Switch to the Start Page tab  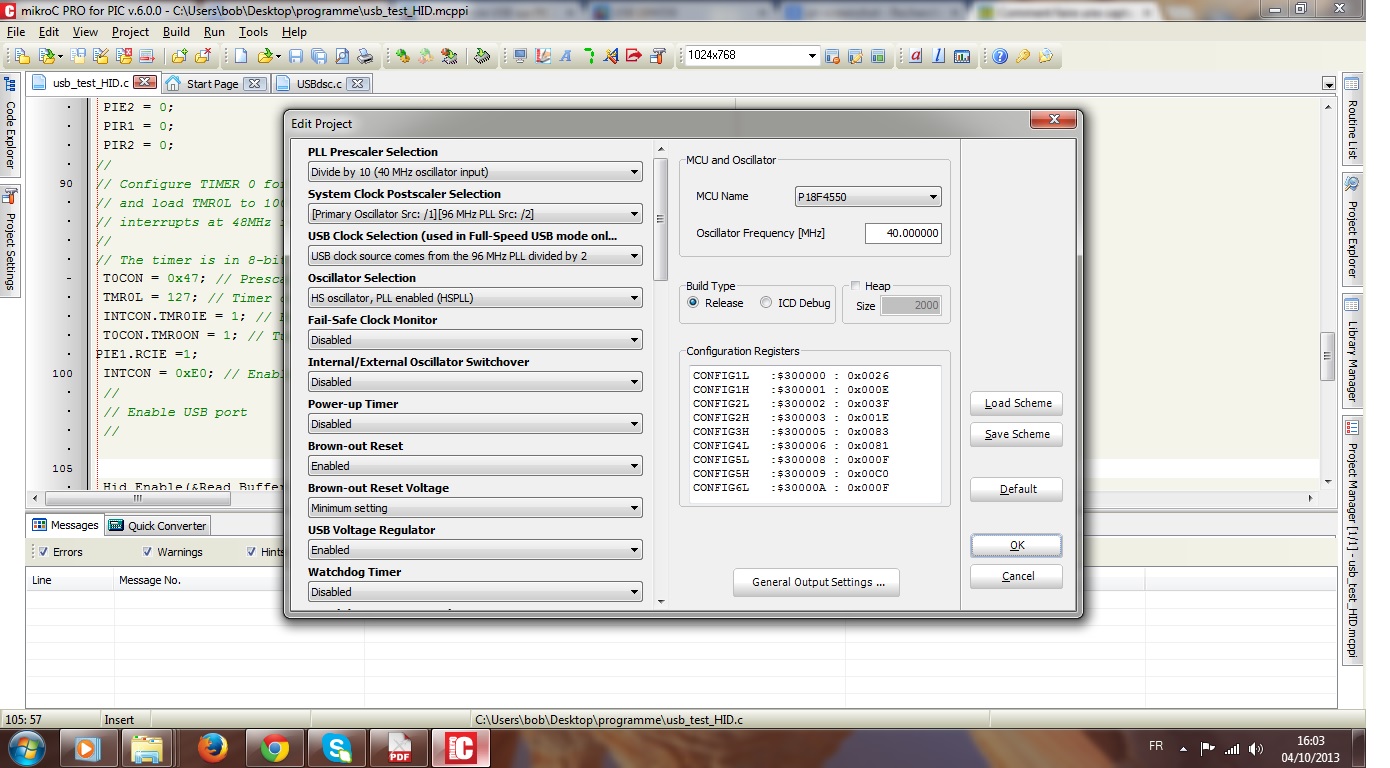tap(214, 84)
